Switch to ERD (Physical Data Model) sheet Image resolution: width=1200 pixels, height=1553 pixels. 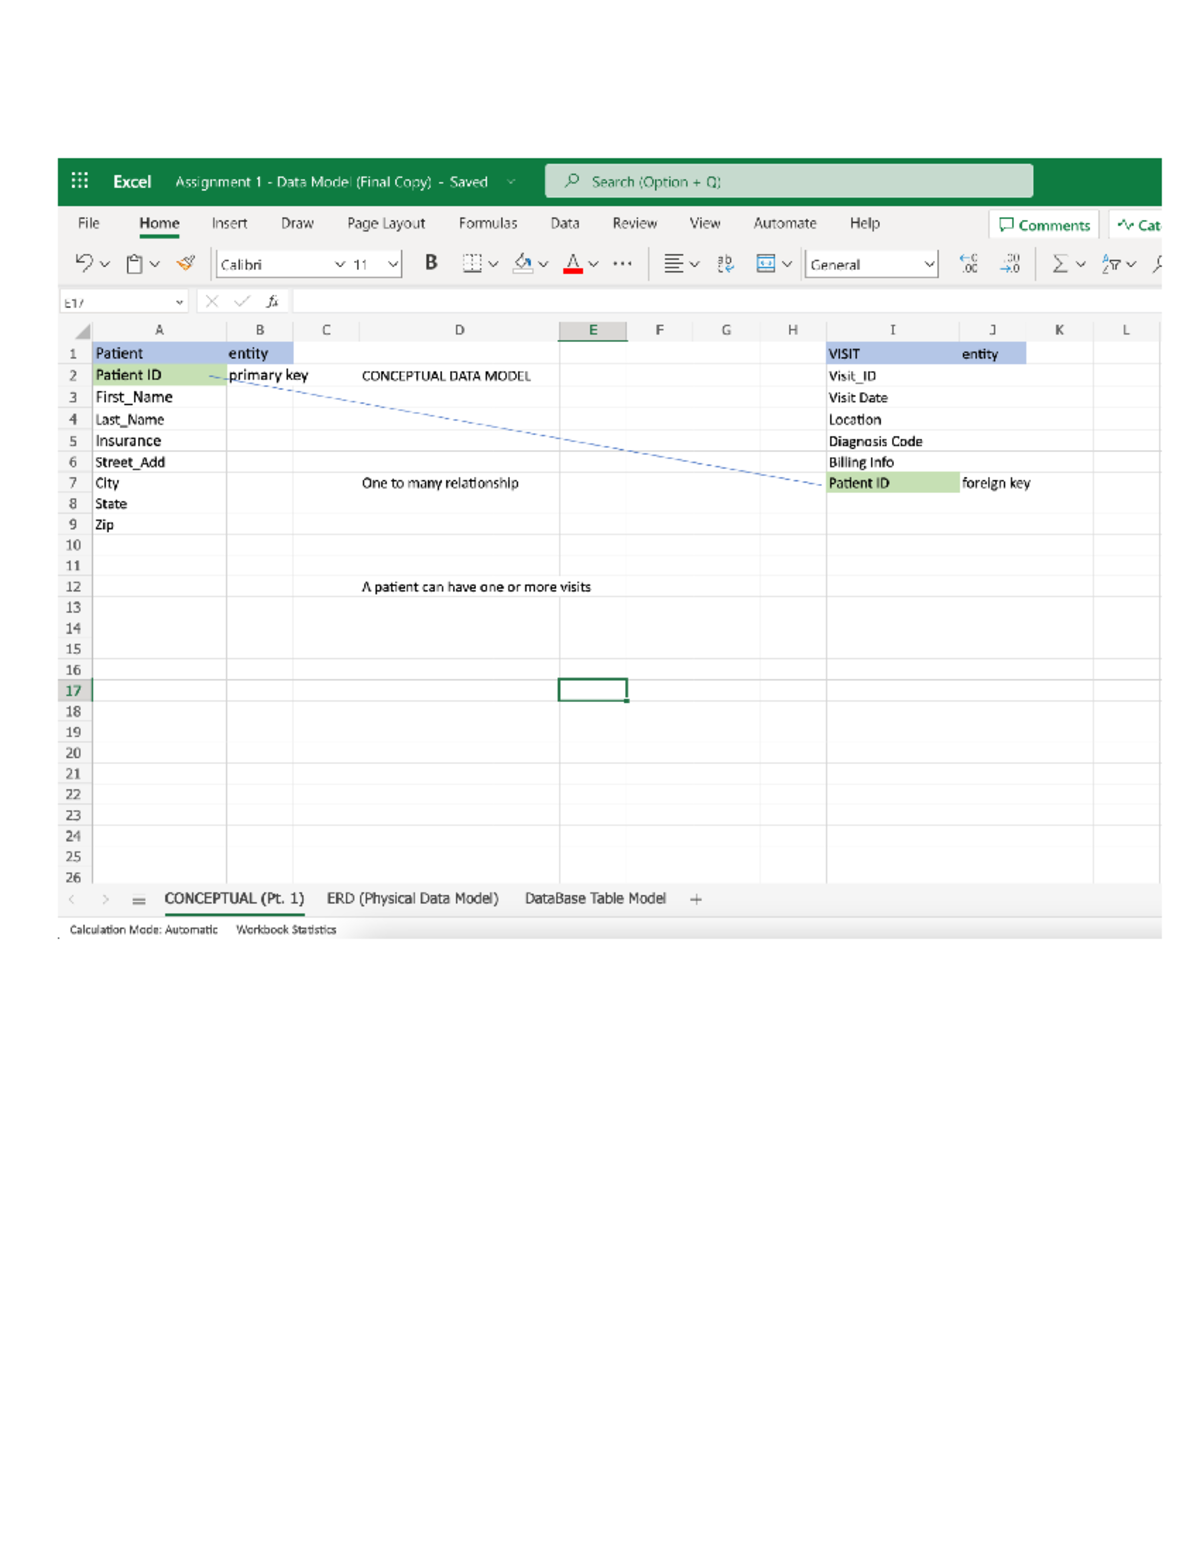(412, 899)
